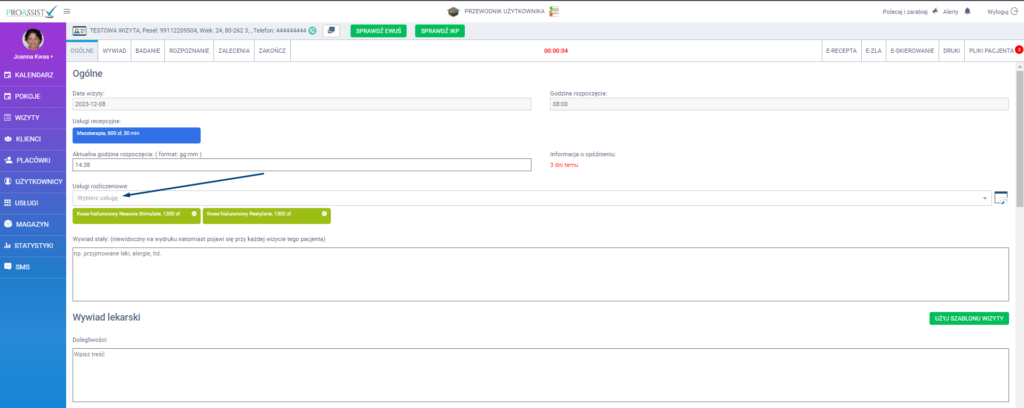The width and height of the screenshot is (1024, 408).
Task: Go to the Zakończ tab
Action: [272, 49]
